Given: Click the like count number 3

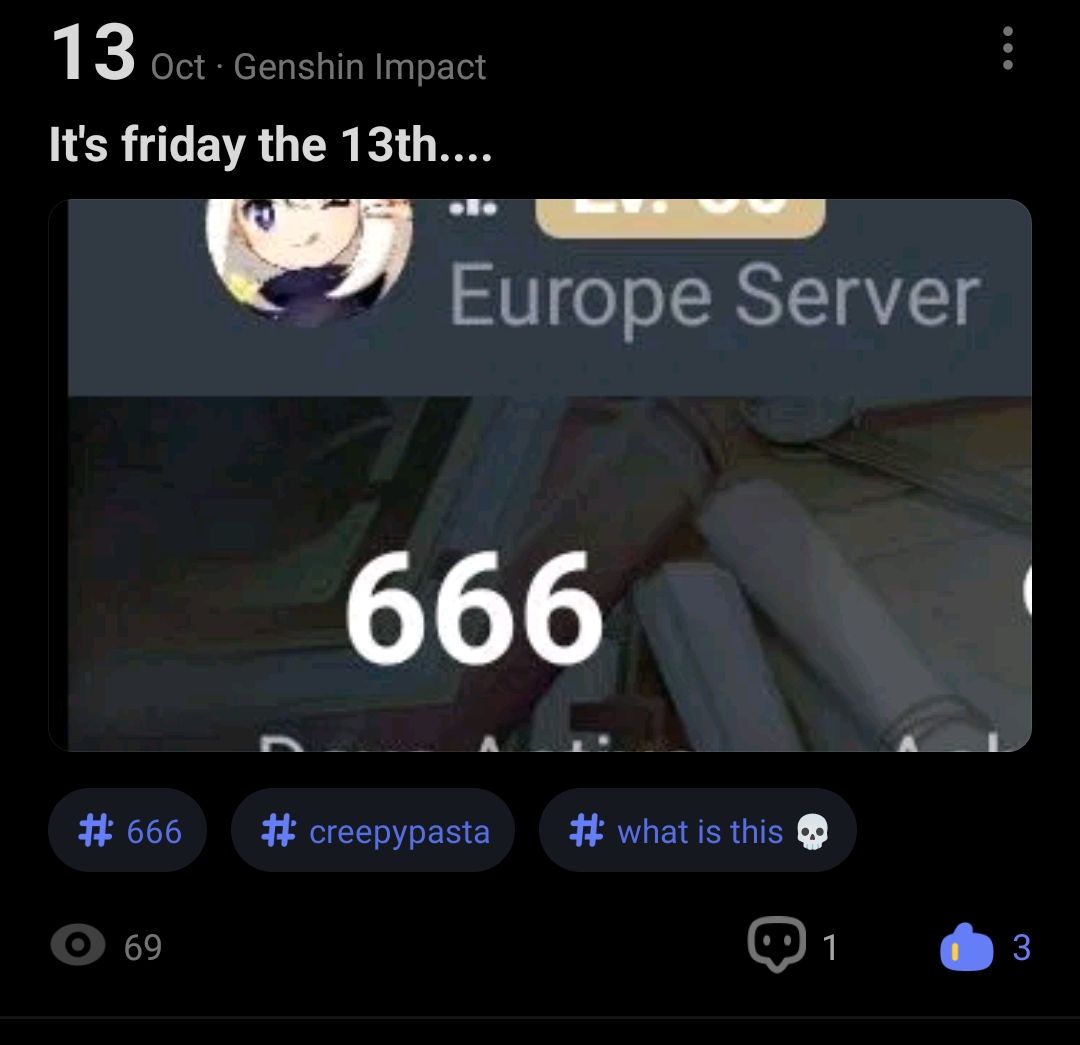Looking at the screenshot, I should pos(1021,947).
